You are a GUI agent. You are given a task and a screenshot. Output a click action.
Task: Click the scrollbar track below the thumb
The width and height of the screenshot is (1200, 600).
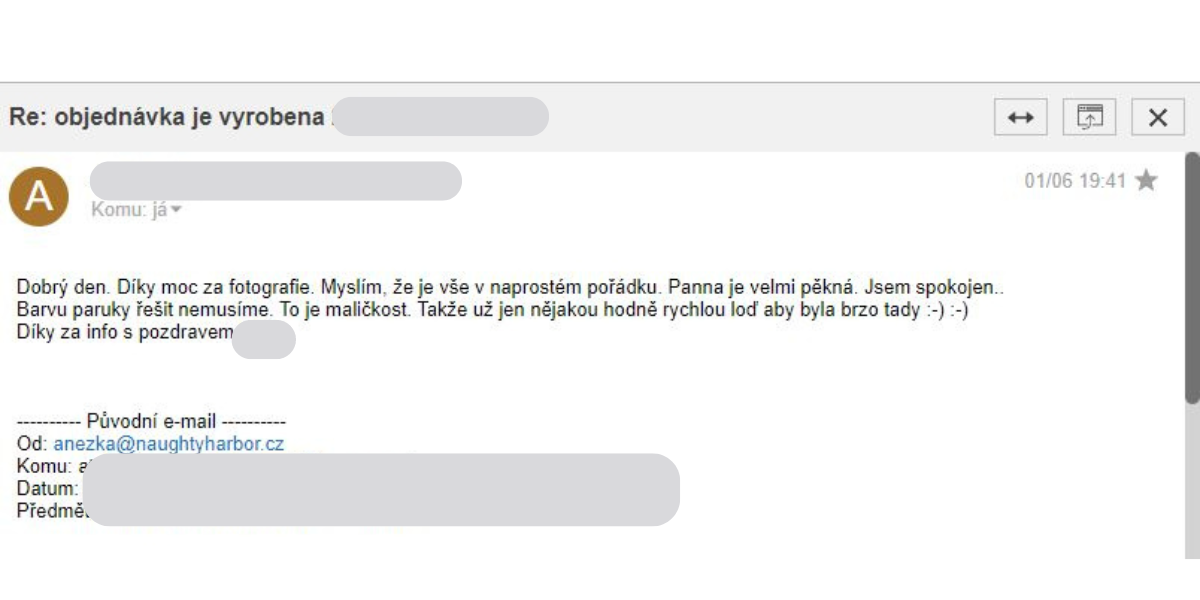click(x=1191, y=480)
